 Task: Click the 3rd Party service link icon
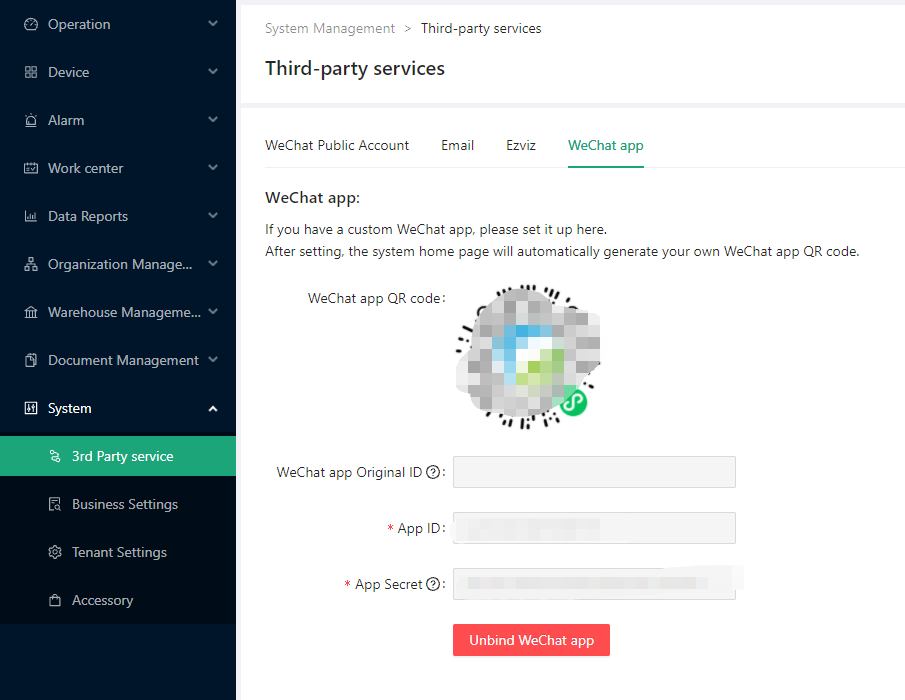(x=55, y=456)
